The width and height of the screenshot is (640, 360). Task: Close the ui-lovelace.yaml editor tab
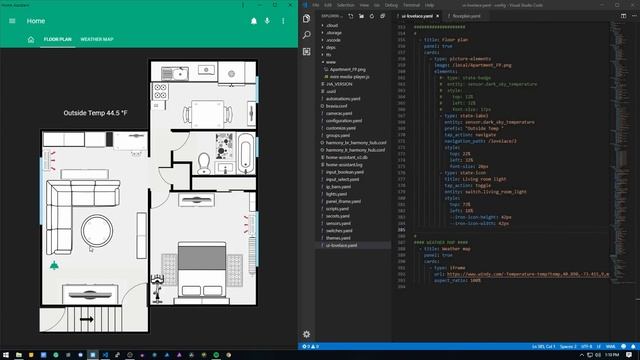pos(438,16)
